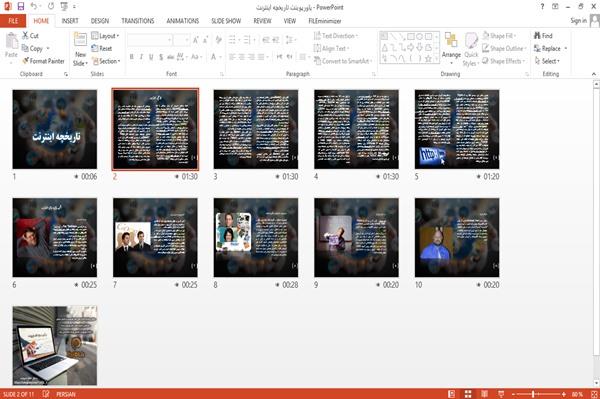This screenshot has height=399, width=600.
Task: Open the FILEminimizer tab
Action: click(324, 21)
